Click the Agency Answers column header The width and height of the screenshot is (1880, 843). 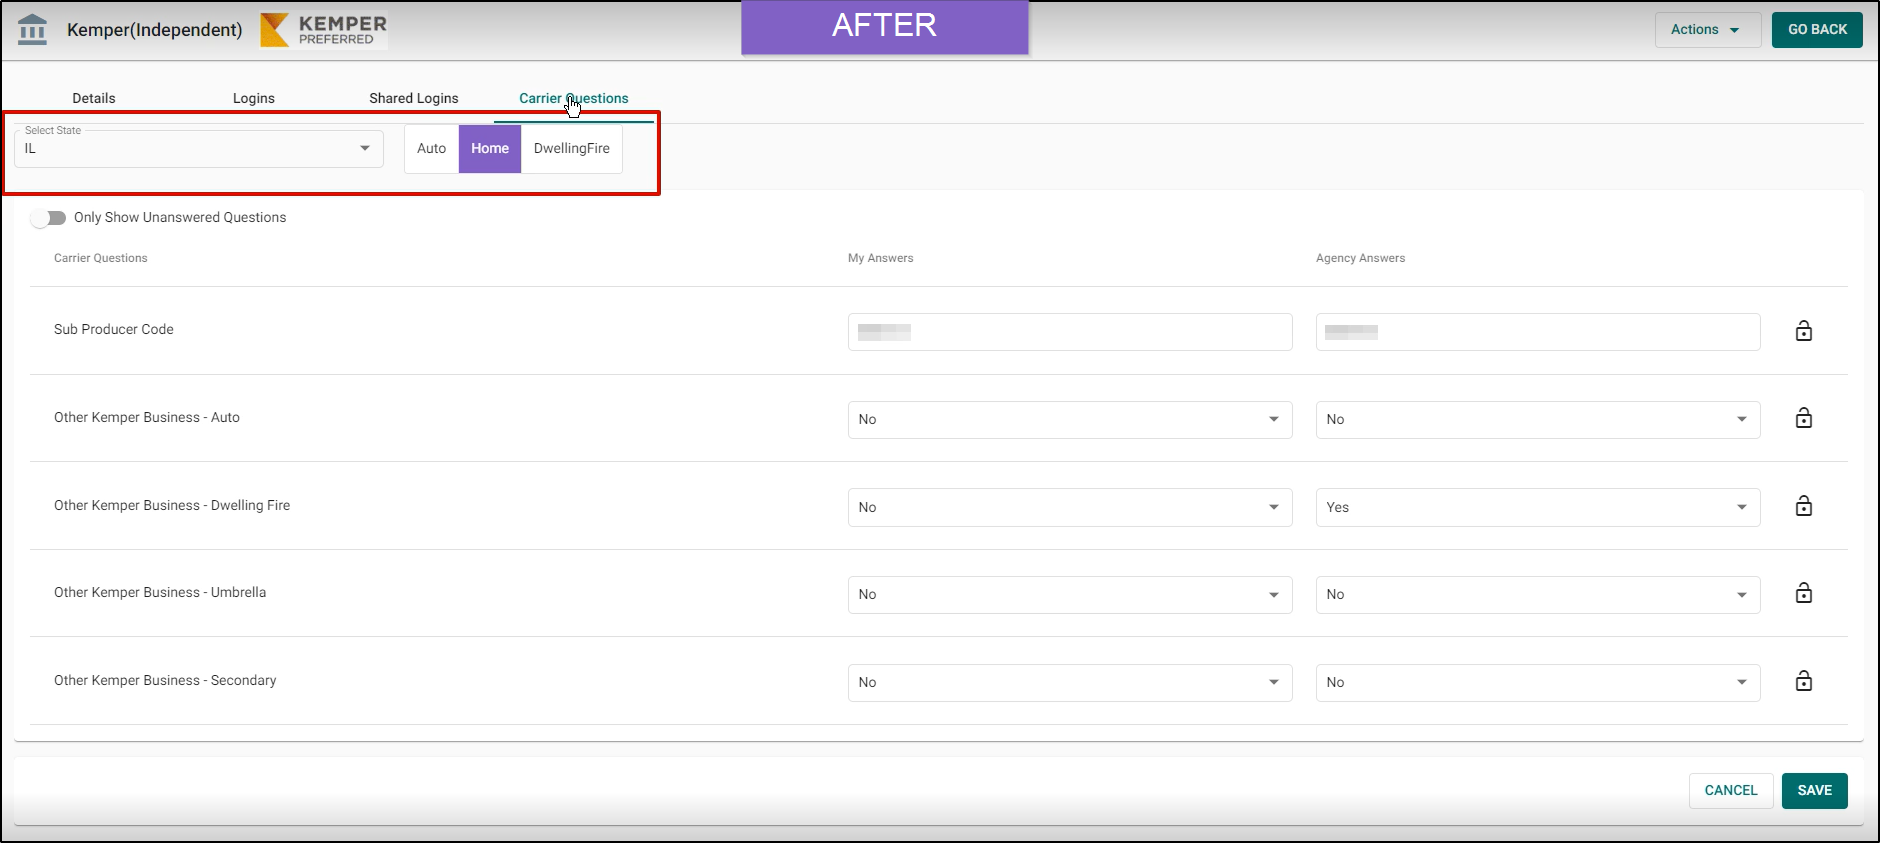coord(1361,258)
